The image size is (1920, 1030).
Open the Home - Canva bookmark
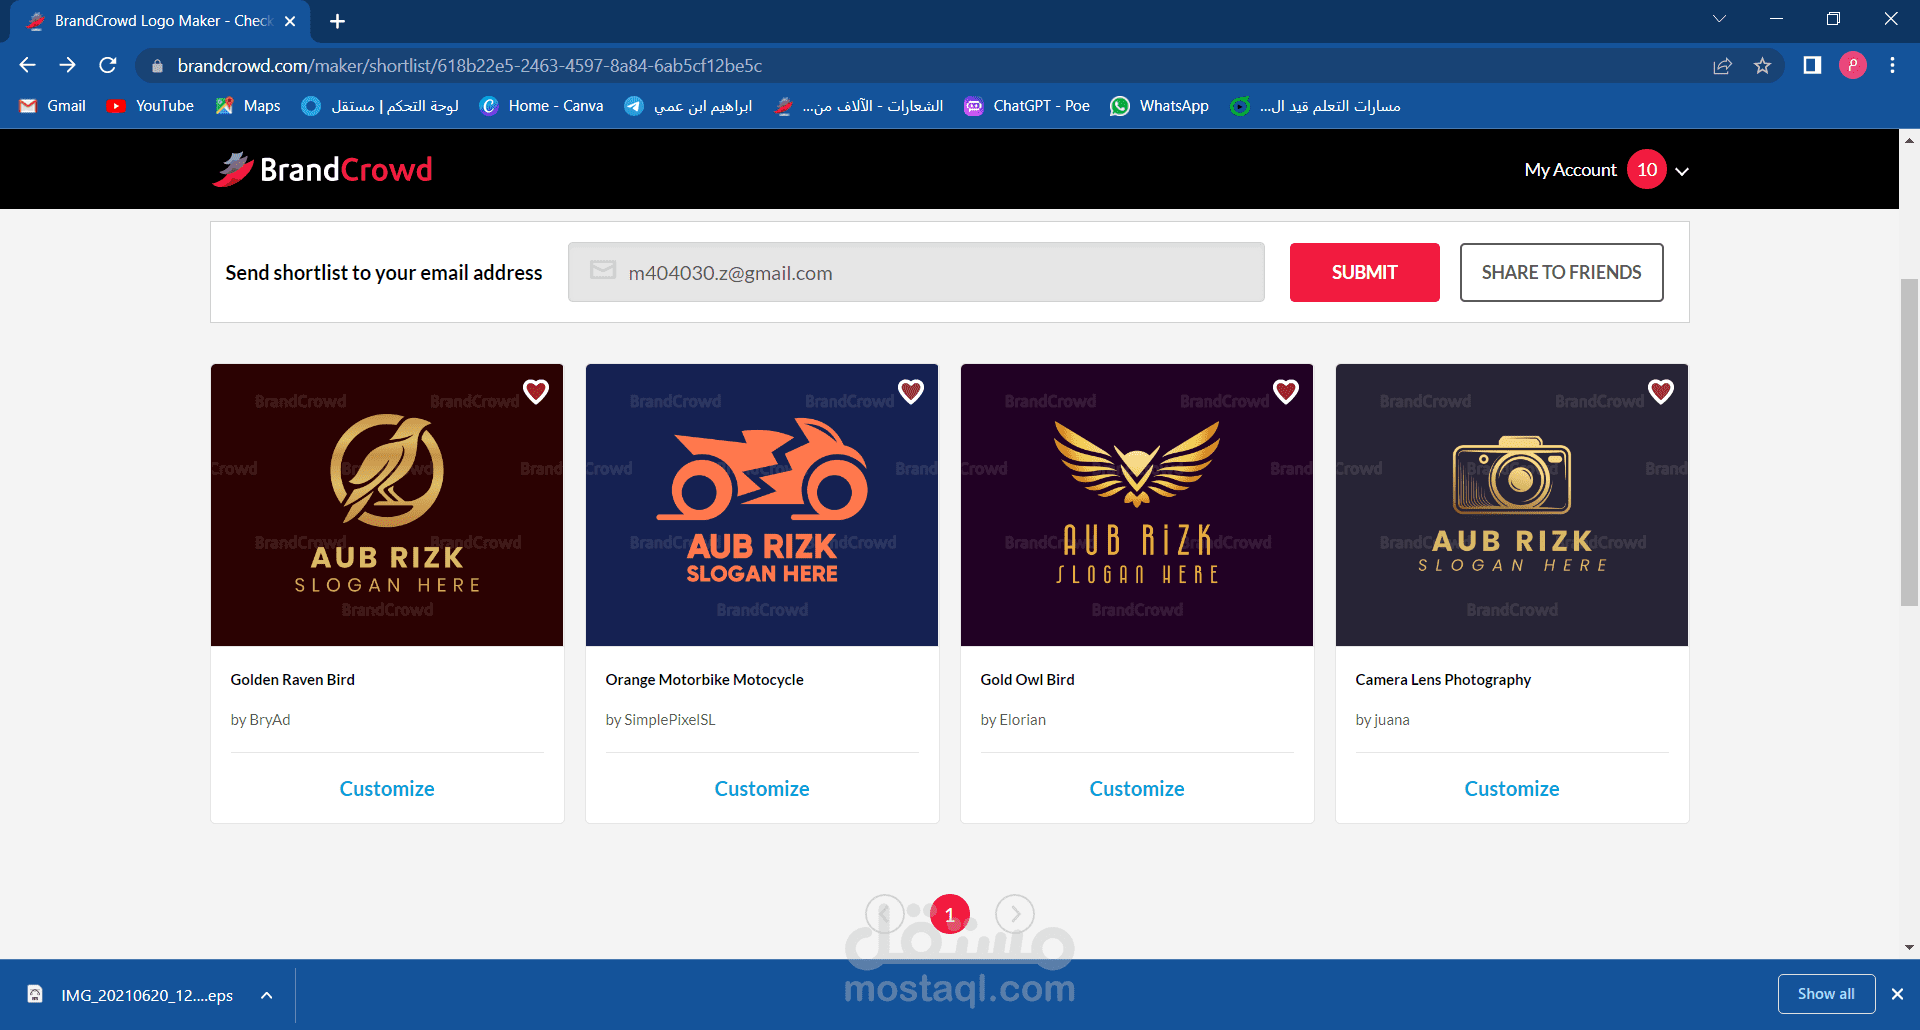click(x=542, y=106)
